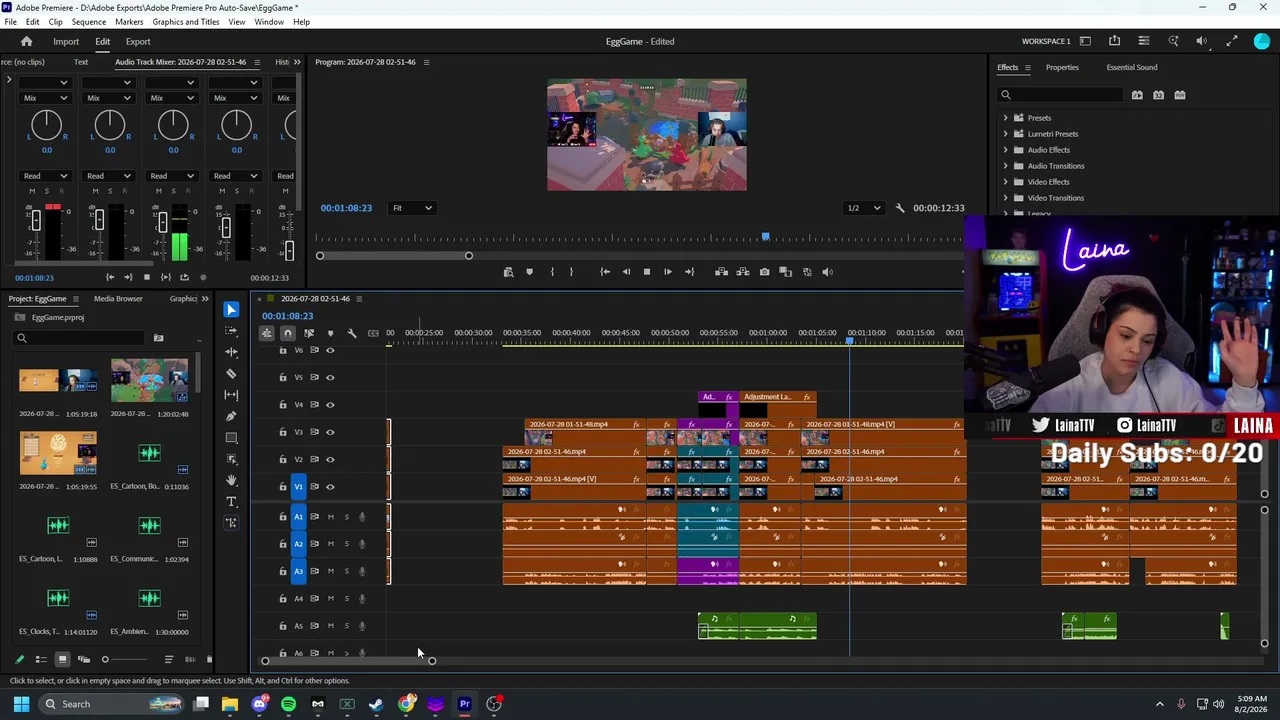Click the Program Monitor settings wrench
The image size is (1280, 720).
pyautogui.click(x=899, y=208)
